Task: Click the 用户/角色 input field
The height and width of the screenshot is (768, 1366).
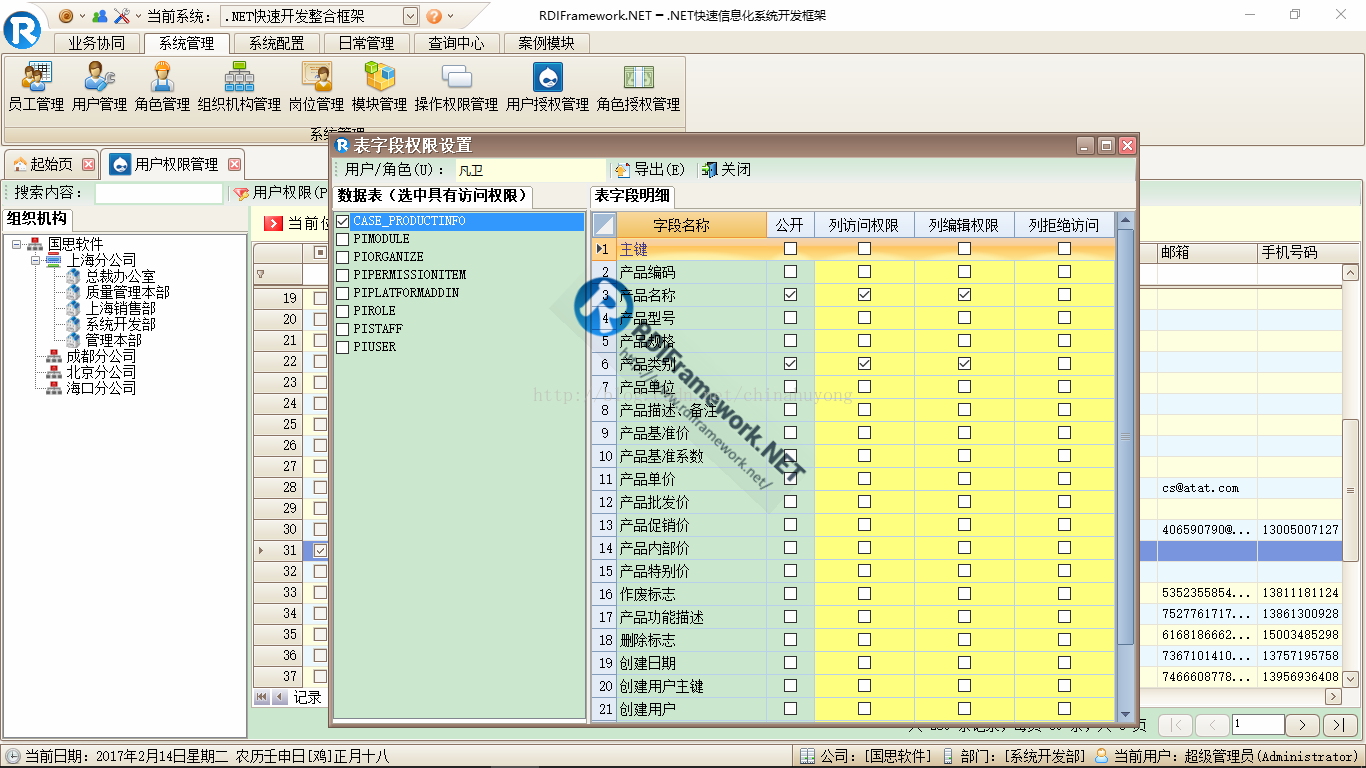Action: (531, 170)
